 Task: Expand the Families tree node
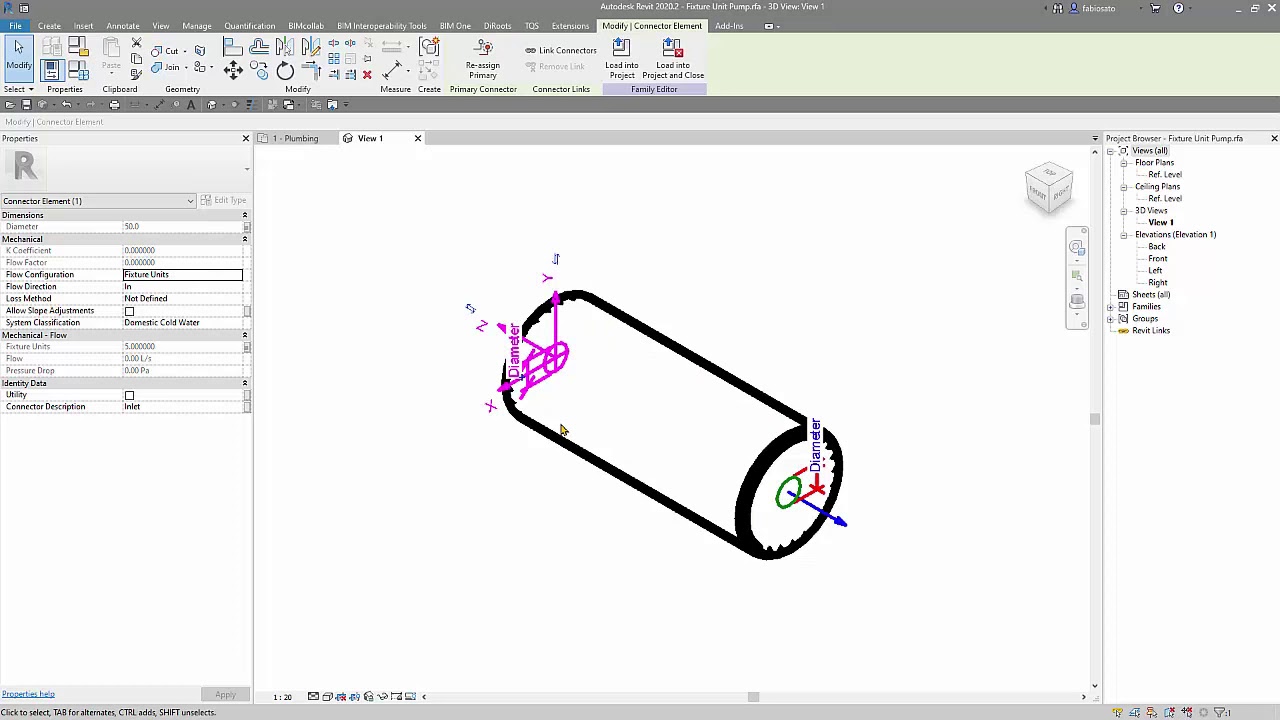1111,307
